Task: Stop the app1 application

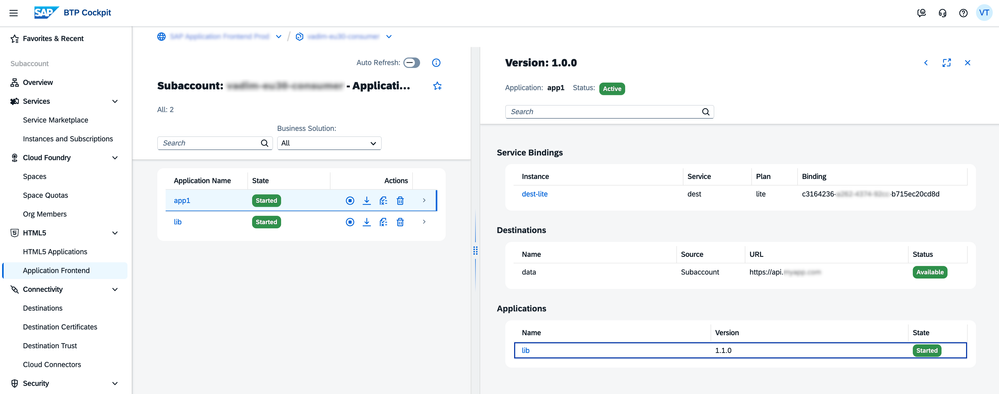Action: pyautogui.click(x=350, y=201)
